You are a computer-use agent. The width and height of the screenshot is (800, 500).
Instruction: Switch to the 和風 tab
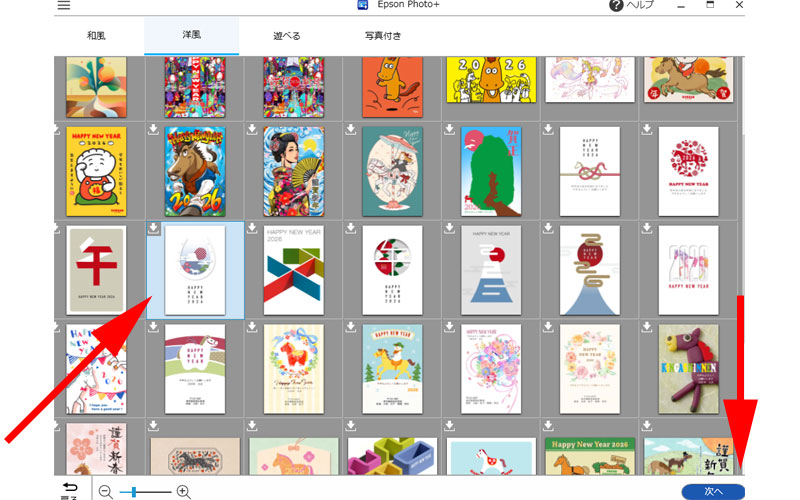pyautogui.click(x=96, y=36)
